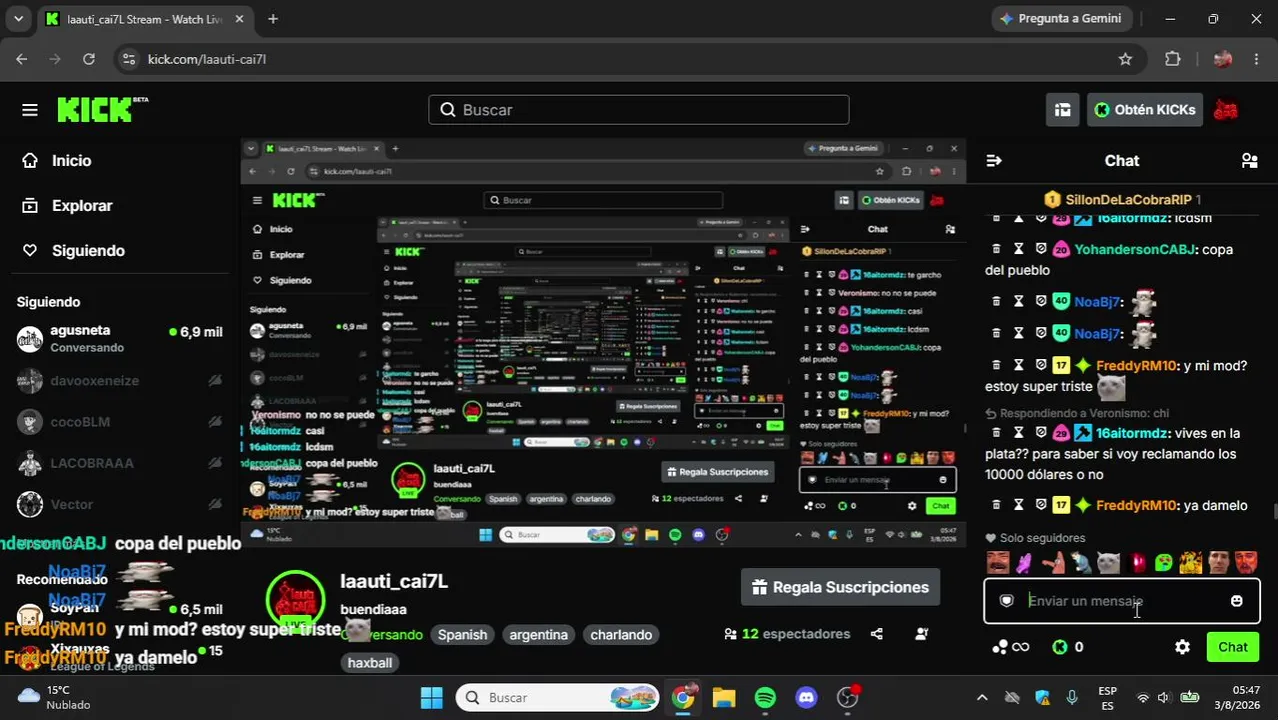Open the creator dashboard icon in Kick header
1278x720 pixels.
tap(1063, 110)
